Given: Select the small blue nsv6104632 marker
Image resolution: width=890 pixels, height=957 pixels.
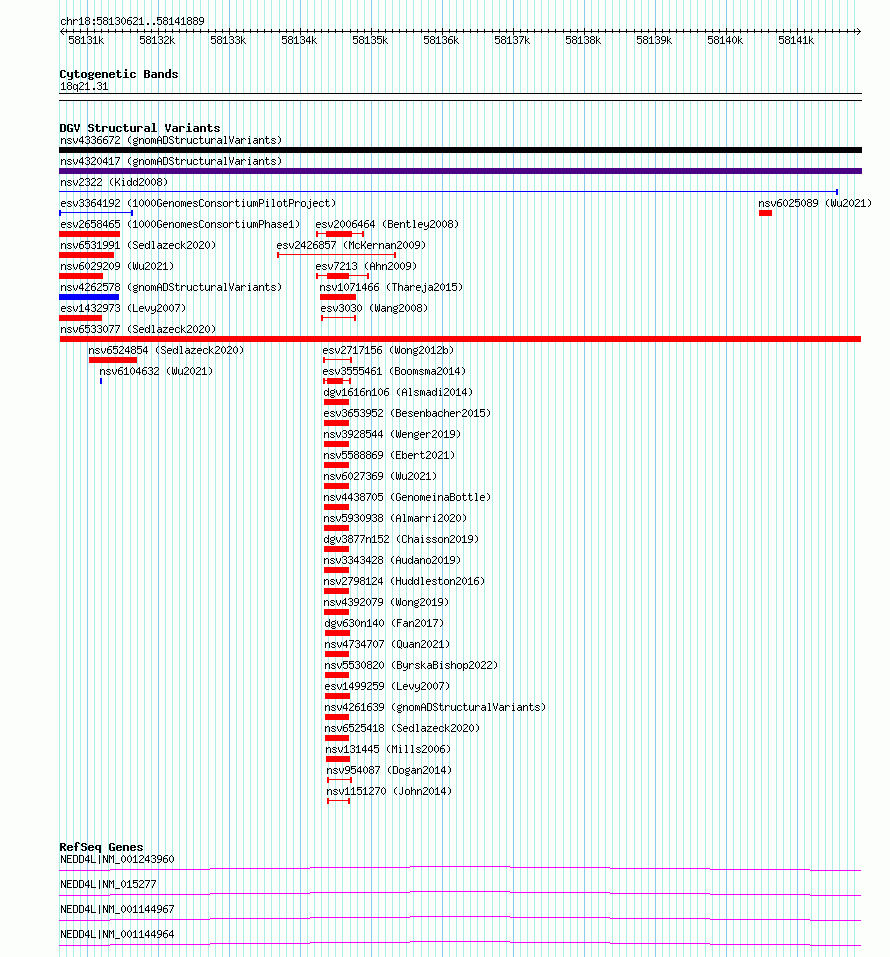Looking at the screenshot, I should click(101, 381).
